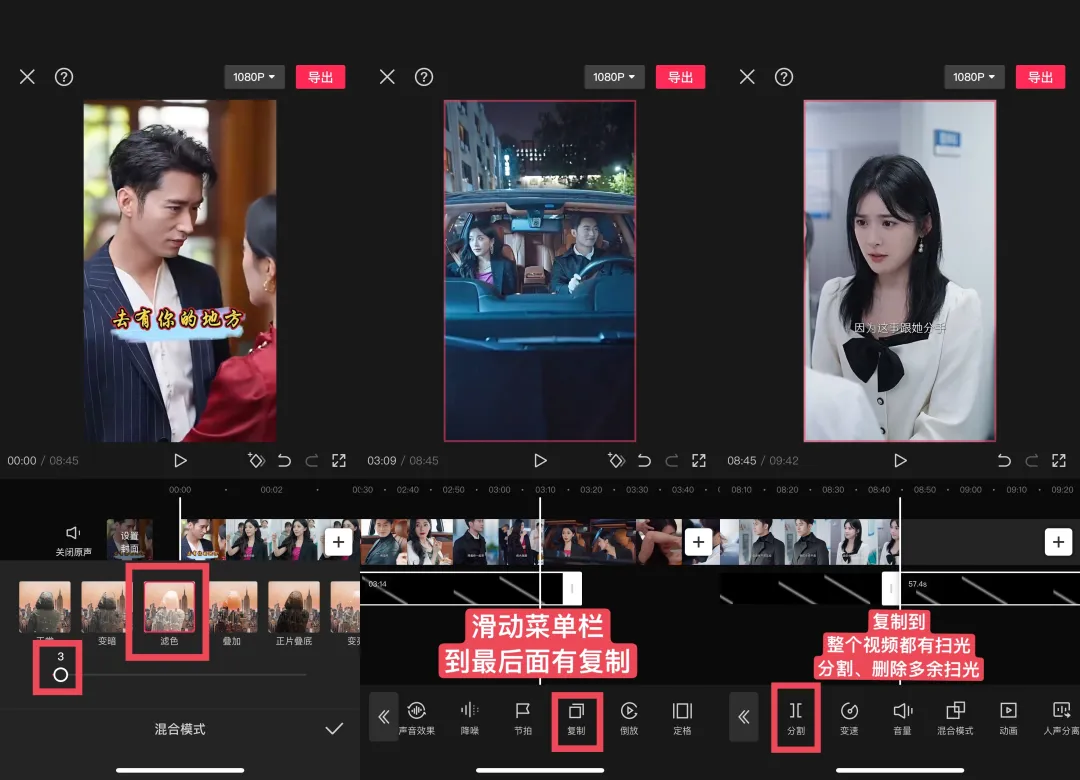Confirm blend mode with the checkmark
The width and height of the screenshot is (1080, 780).
[334, 729]
